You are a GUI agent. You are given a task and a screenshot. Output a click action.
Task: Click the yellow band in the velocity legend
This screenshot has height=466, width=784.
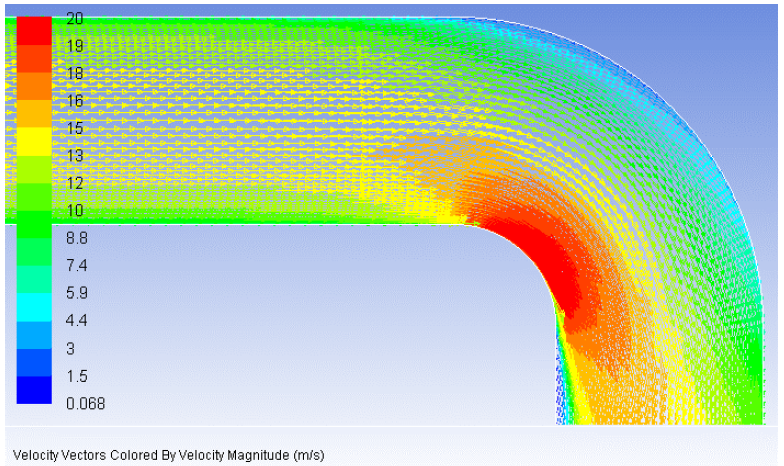pyautogui.click(x=34, y=142)
